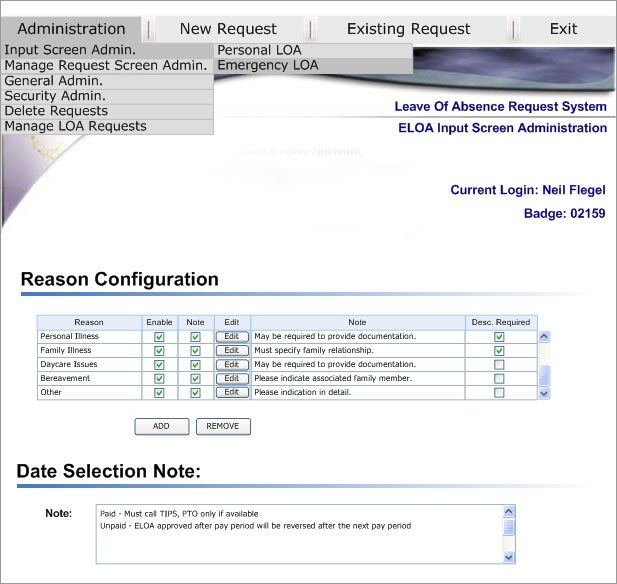Check Desc. Required for Daycare Issues

point(499,365)
